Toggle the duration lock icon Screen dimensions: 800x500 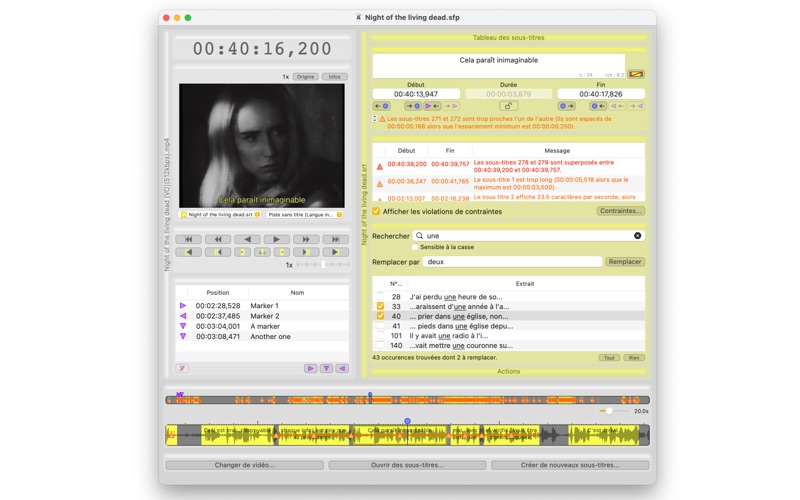(x=508, y=106)
